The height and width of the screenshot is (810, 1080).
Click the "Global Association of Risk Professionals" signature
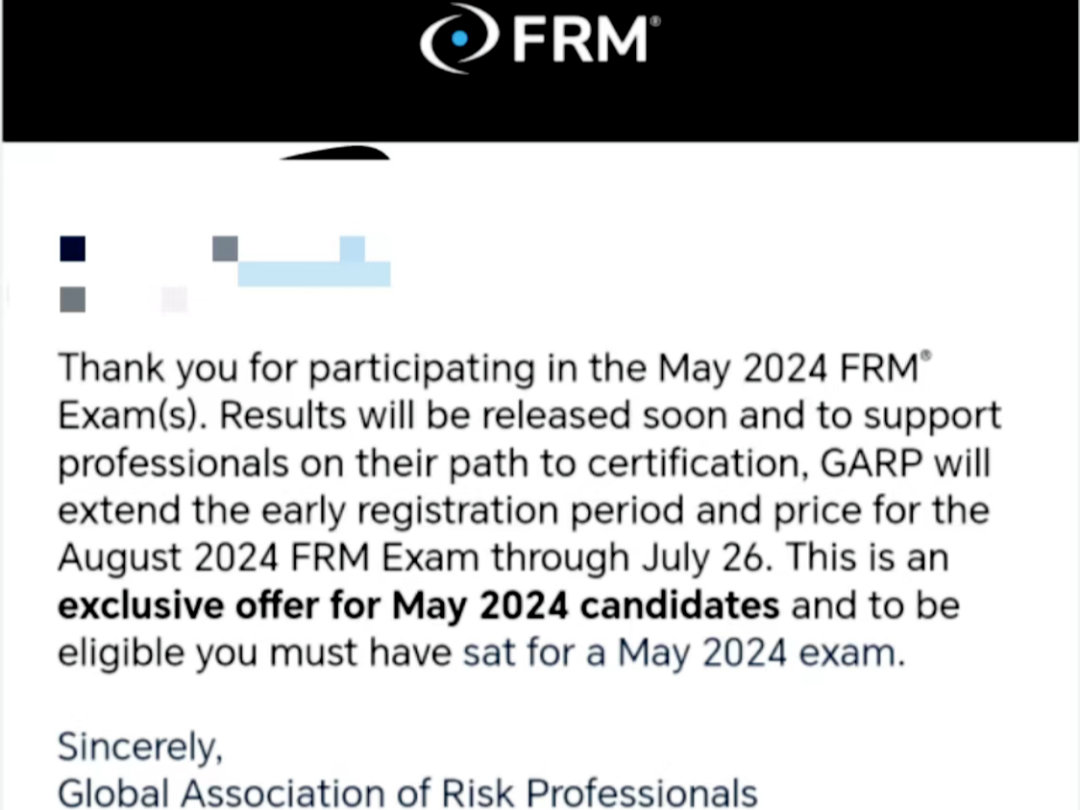(407, 793)
